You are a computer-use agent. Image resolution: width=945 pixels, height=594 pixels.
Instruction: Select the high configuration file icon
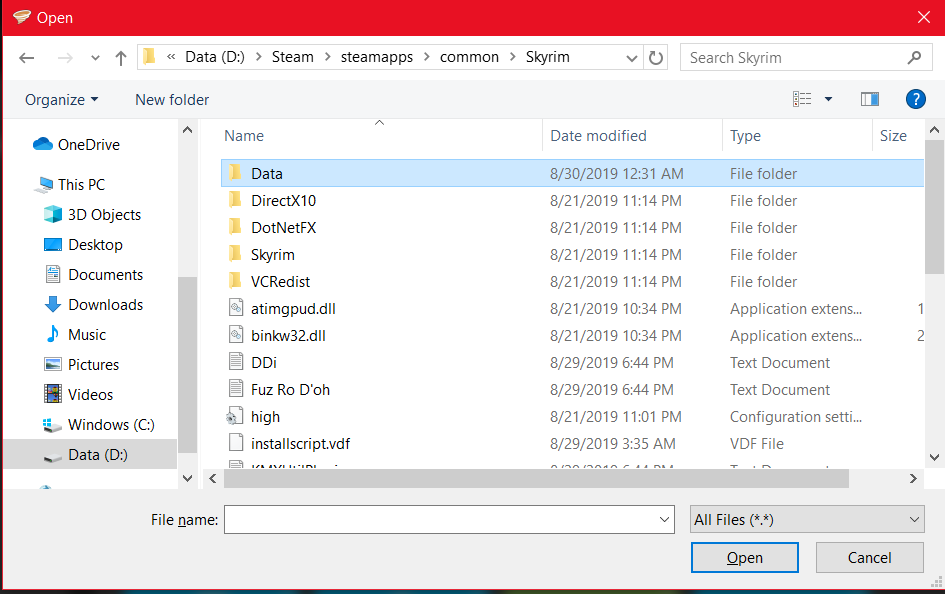coord(234,417)
